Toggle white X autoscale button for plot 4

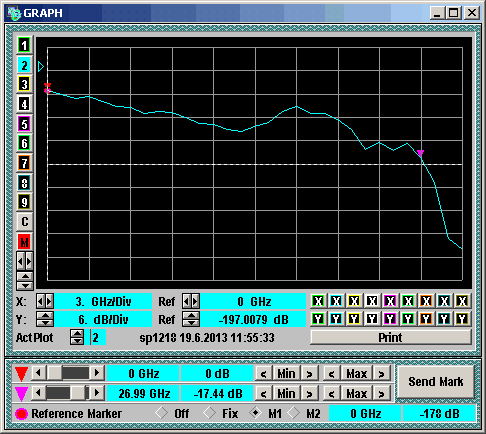coord(372,301)
